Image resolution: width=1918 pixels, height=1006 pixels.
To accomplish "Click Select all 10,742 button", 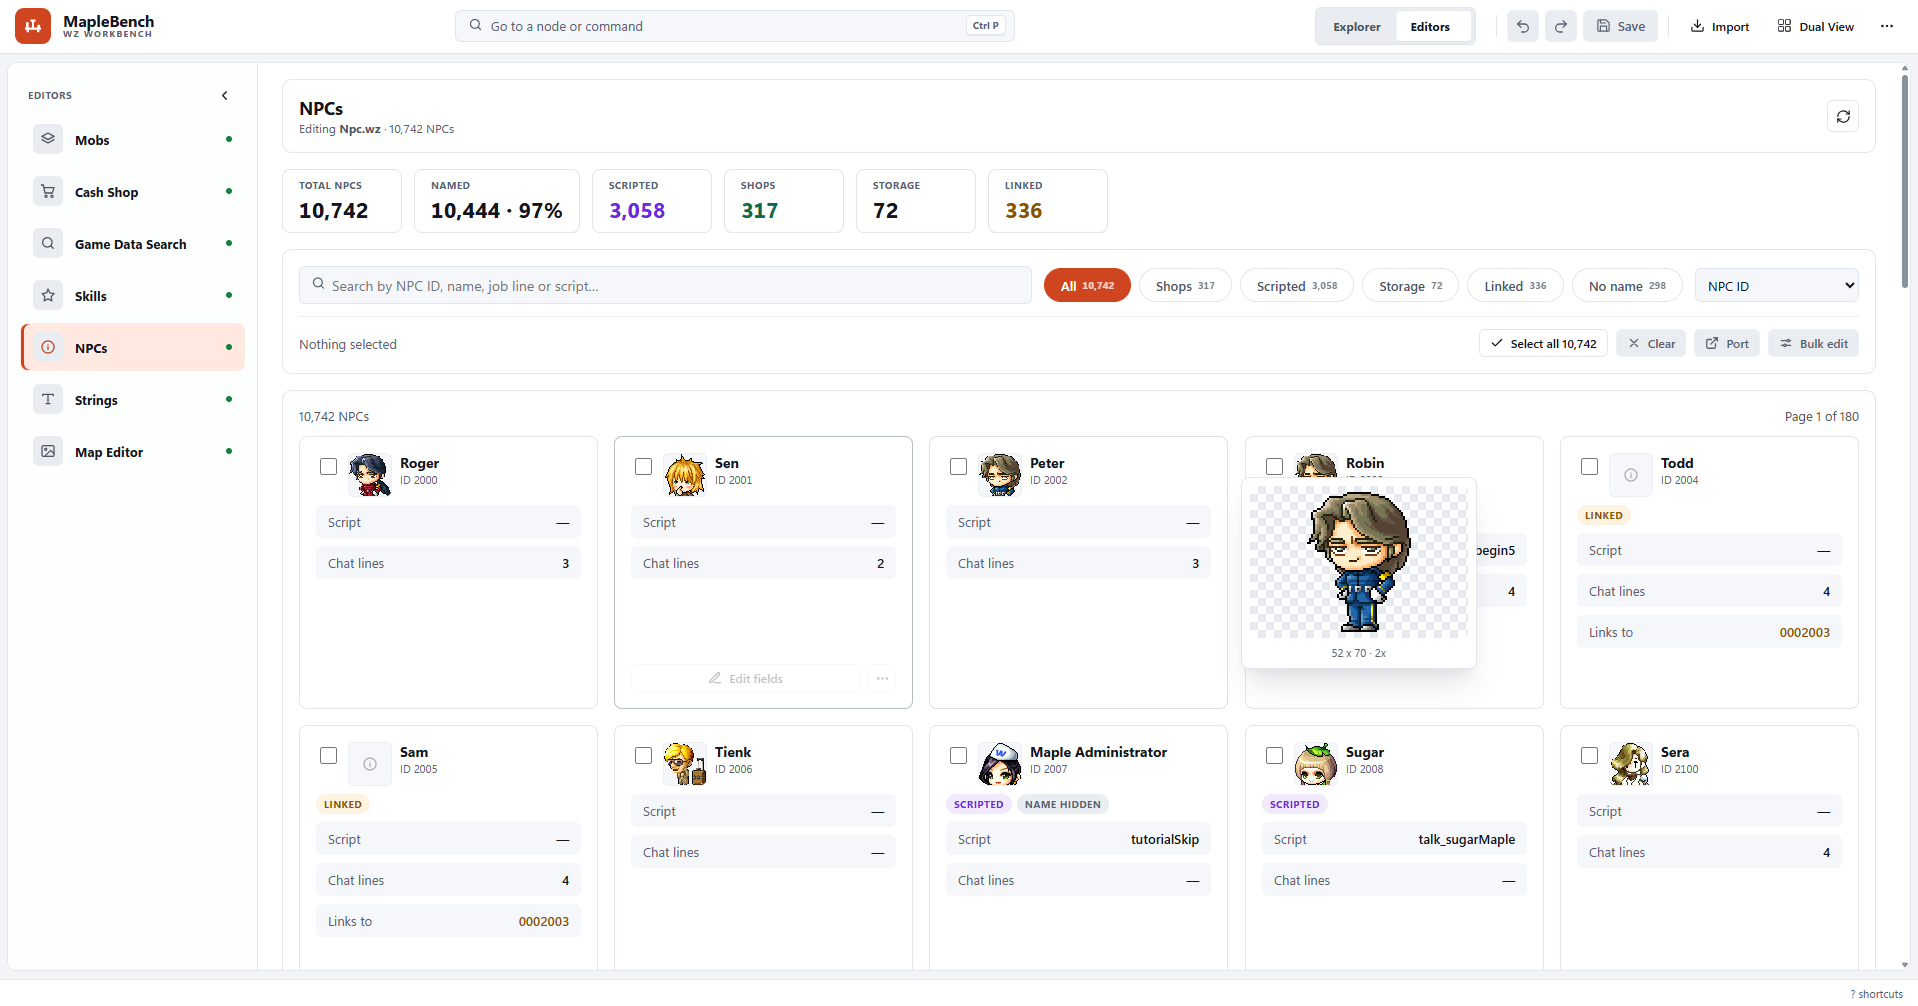I will [1543, 343].
